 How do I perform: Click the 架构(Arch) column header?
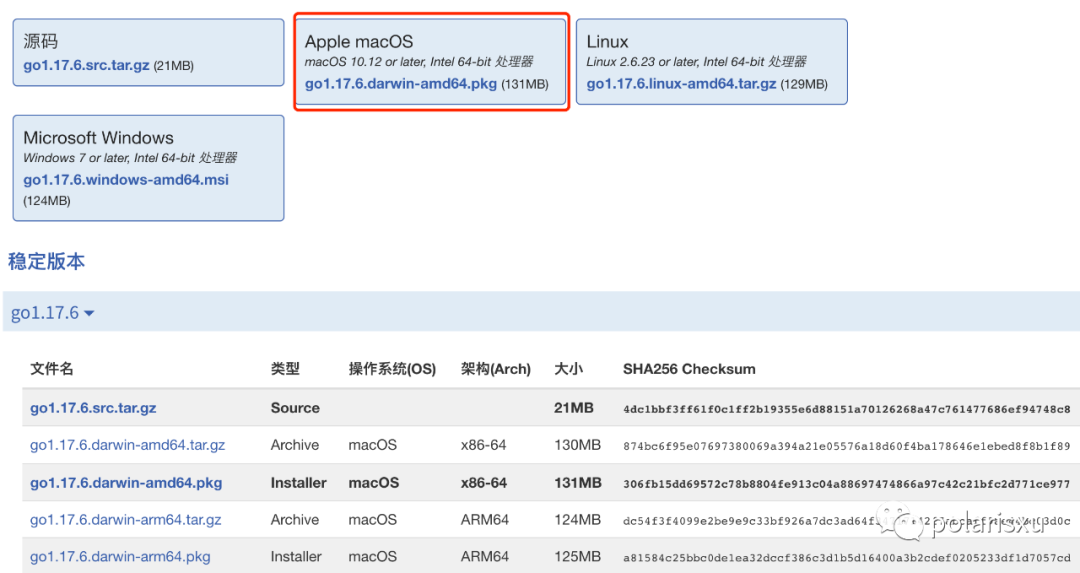(496, 369)
